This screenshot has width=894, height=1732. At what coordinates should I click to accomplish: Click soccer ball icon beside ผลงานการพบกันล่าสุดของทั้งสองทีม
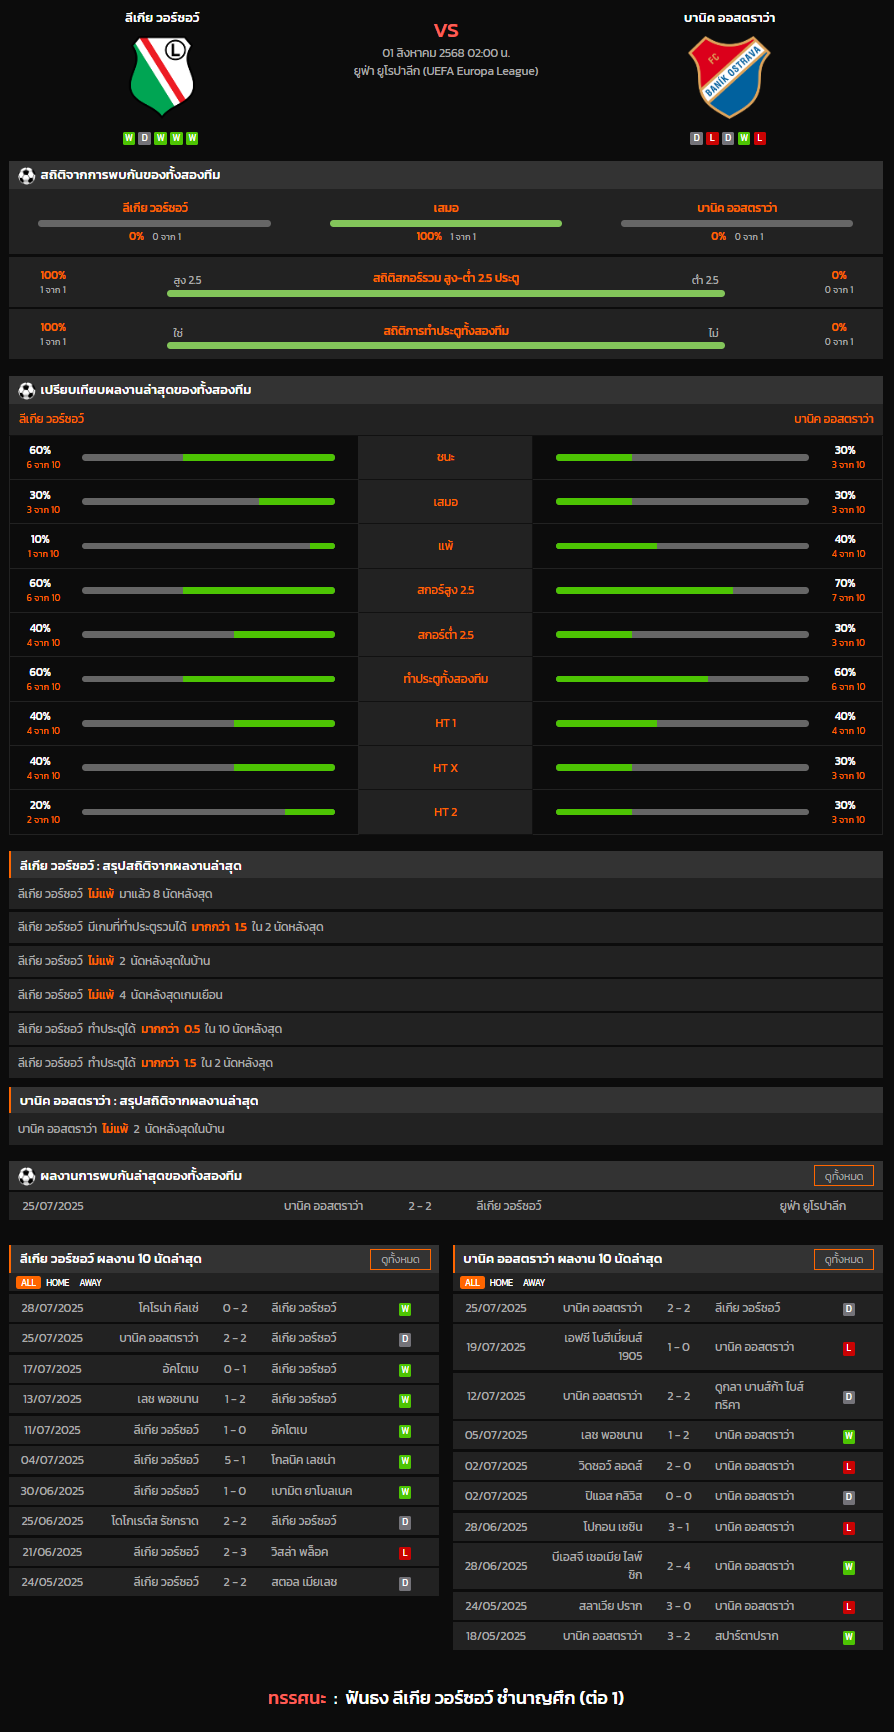(27, 1176)
